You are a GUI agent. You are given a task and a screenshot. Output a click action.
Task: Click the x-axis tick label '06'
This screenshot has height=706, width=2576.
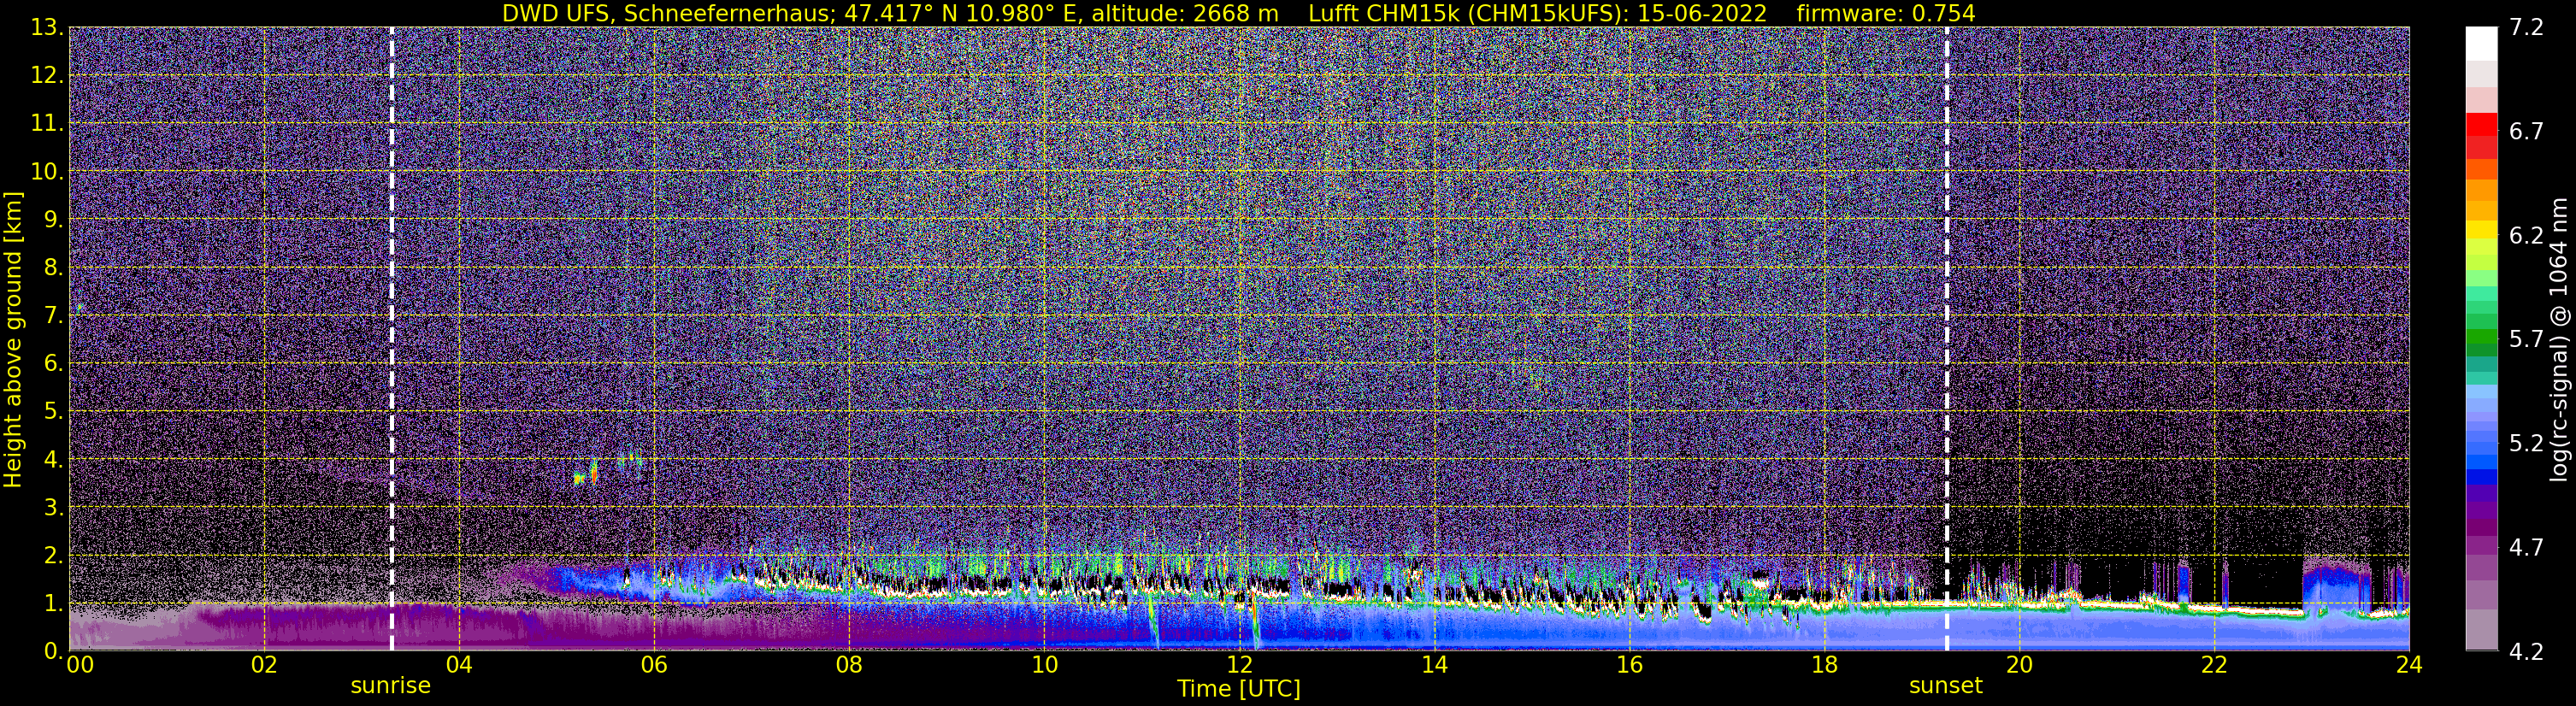(x=653, y=665)
